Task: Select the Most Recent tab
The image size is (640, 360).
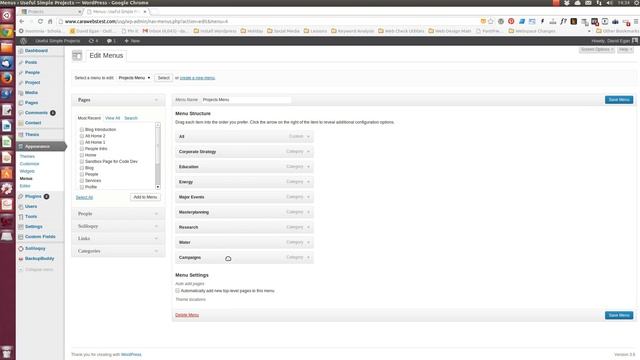Action: tap(89, 118)
